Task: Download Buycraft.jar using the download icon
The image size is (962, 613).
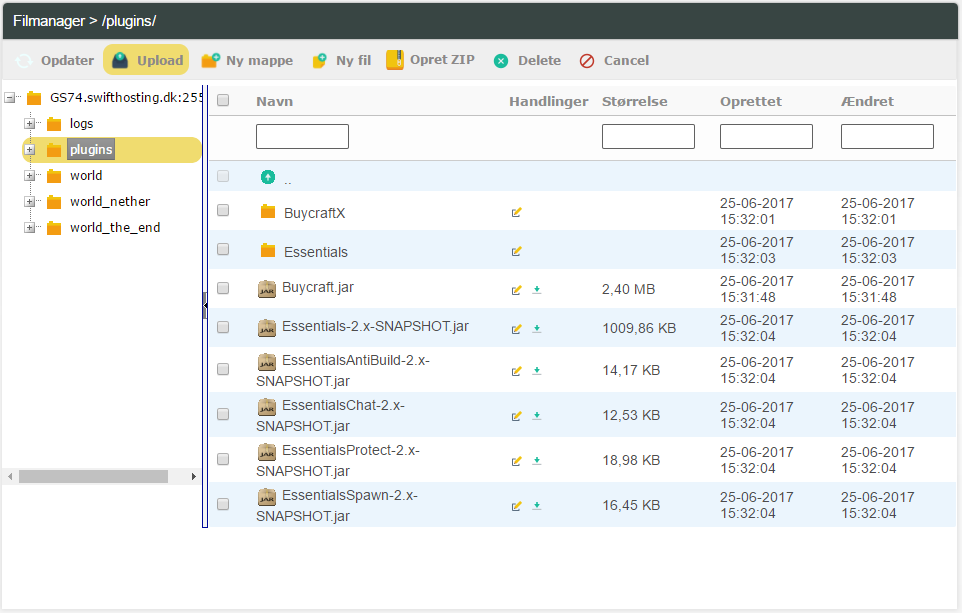Action: (537, 290)
